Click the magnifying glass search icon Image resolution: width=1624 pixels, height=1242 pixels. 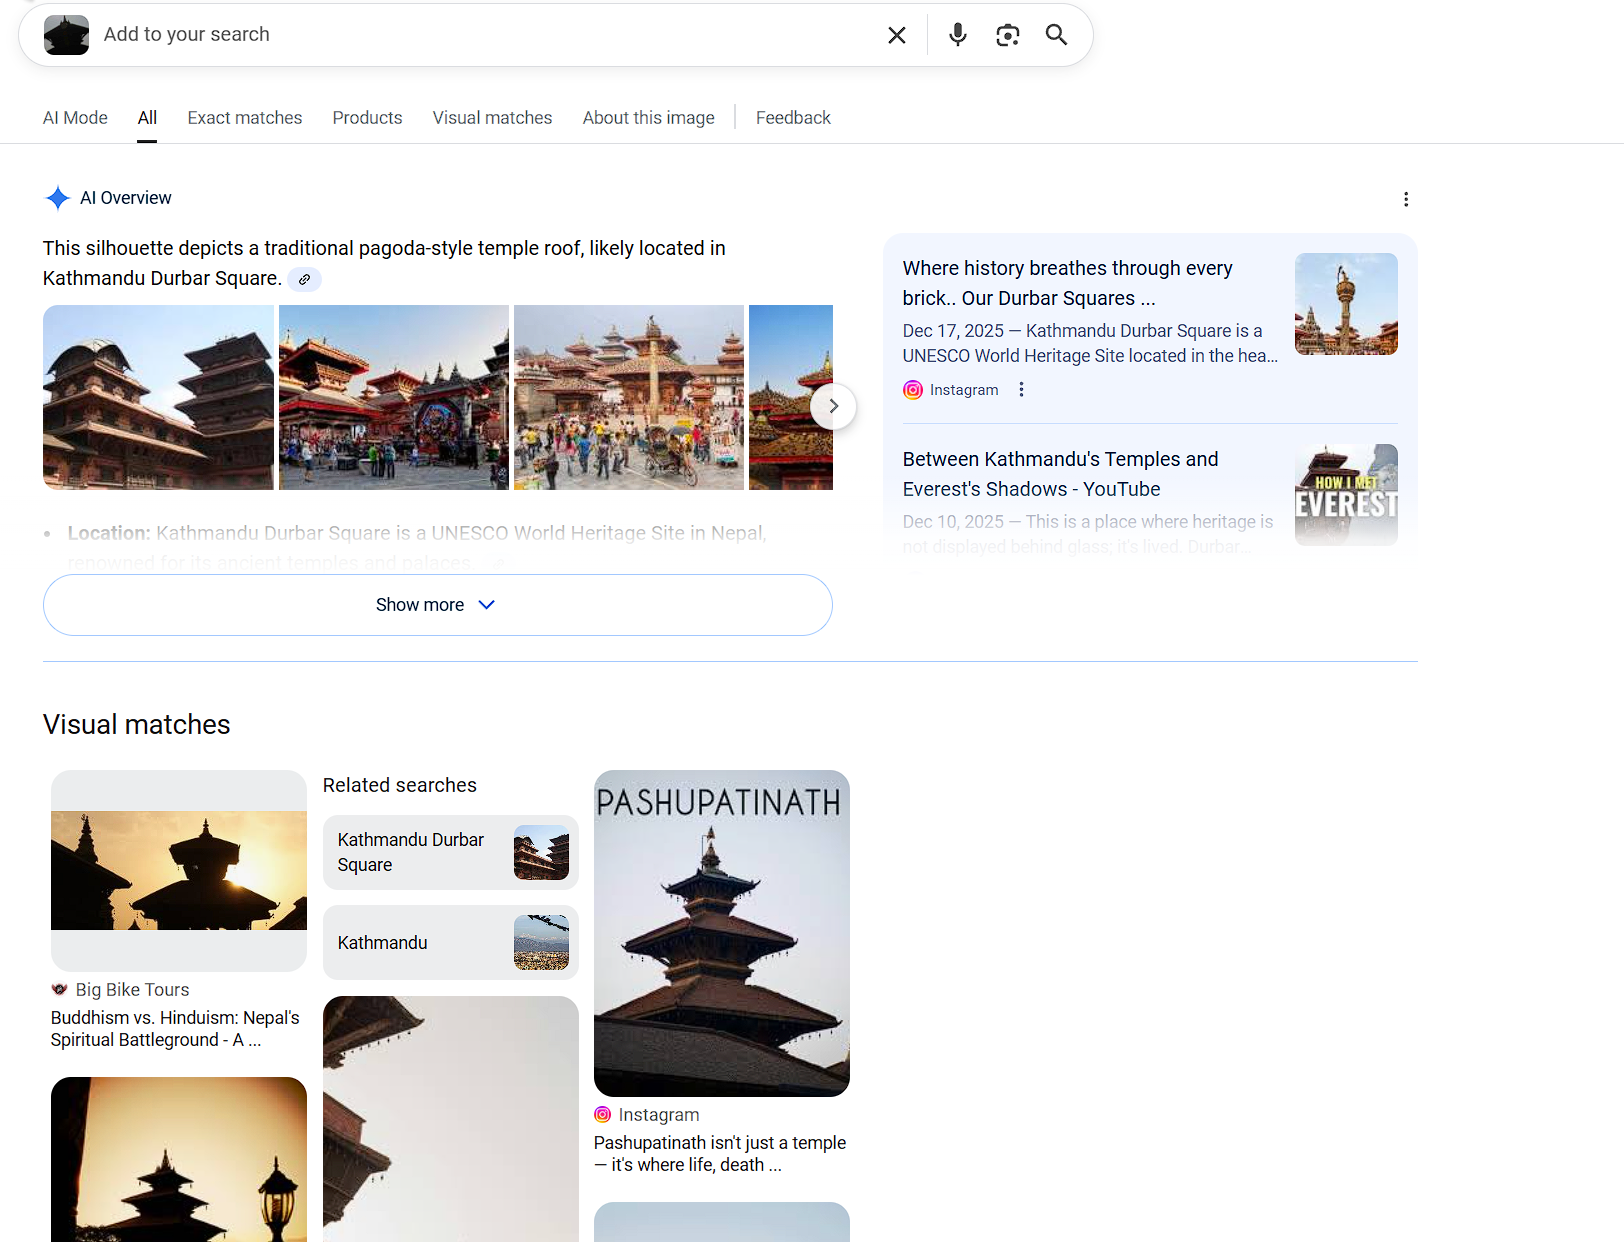(1056, 35)
